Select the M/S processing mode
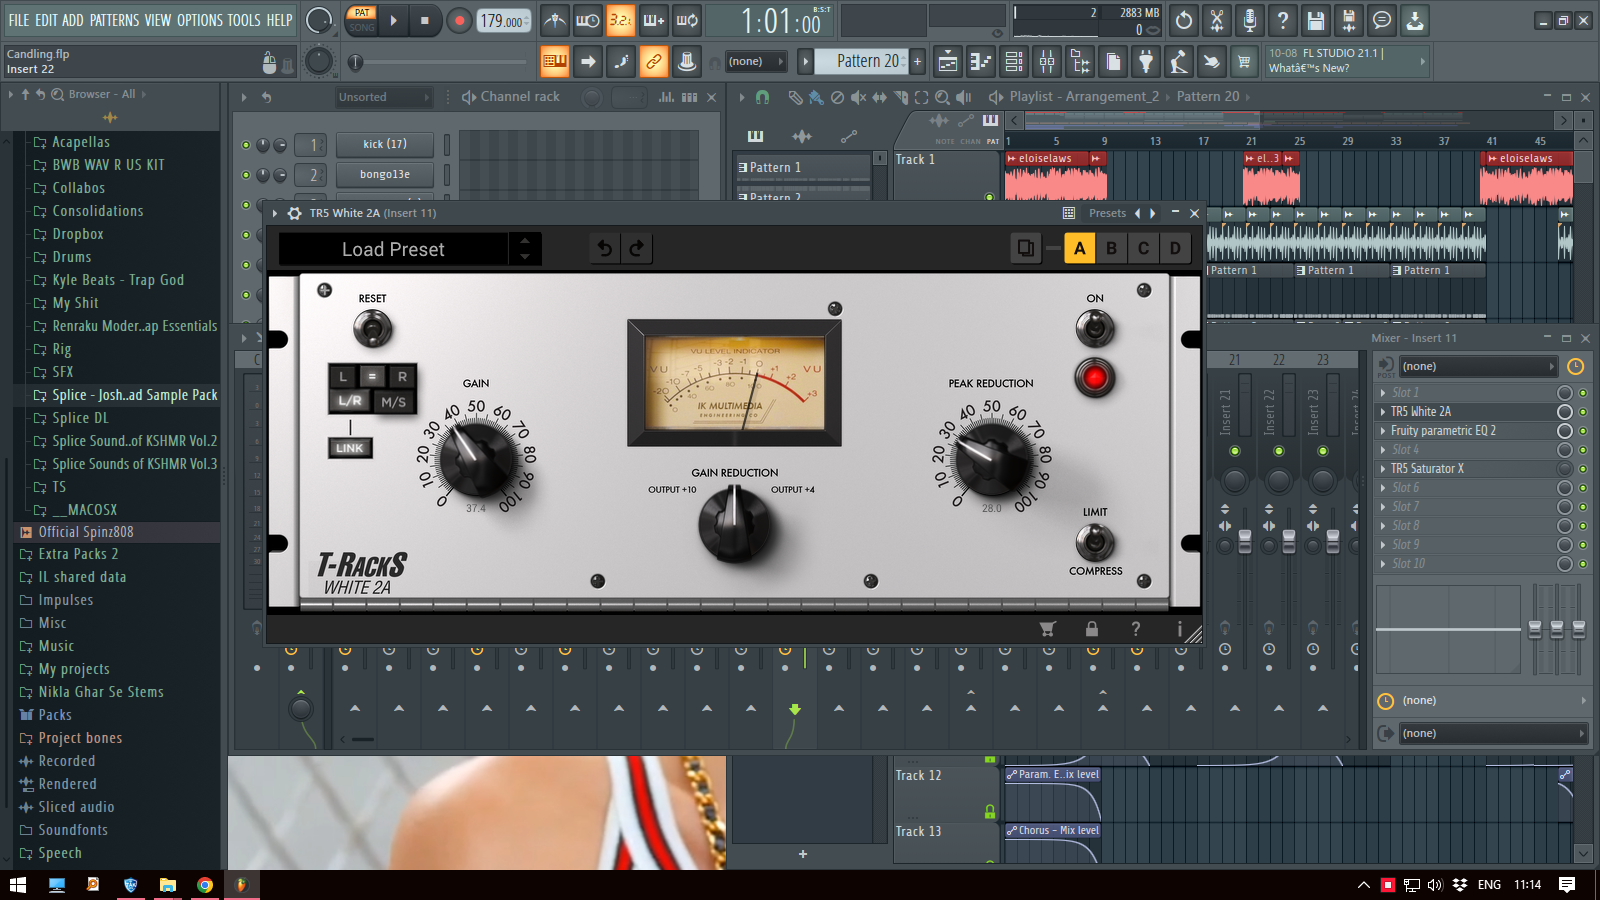 pos(393,402)
